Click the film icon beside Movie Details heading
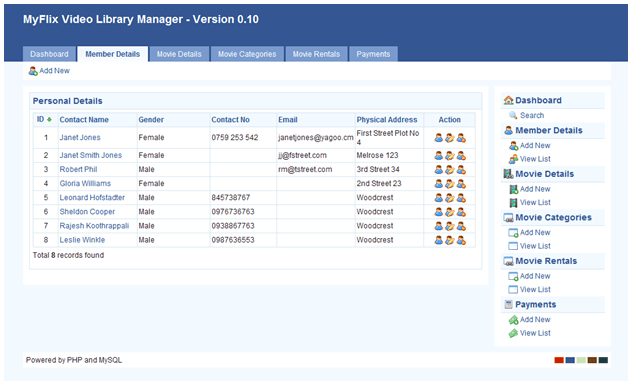 (508, 174)
